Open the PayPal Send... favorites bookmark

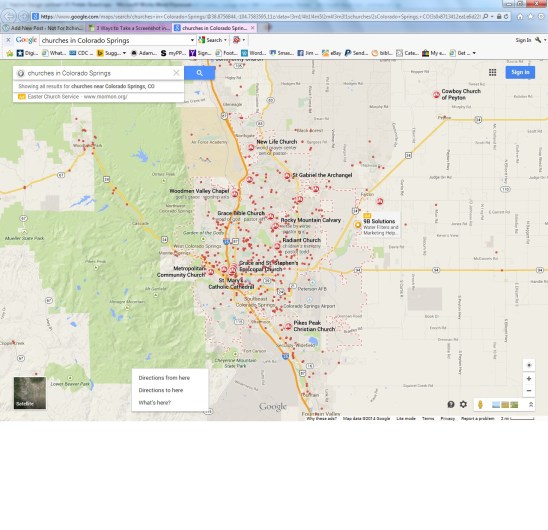[x=356, y=53]
